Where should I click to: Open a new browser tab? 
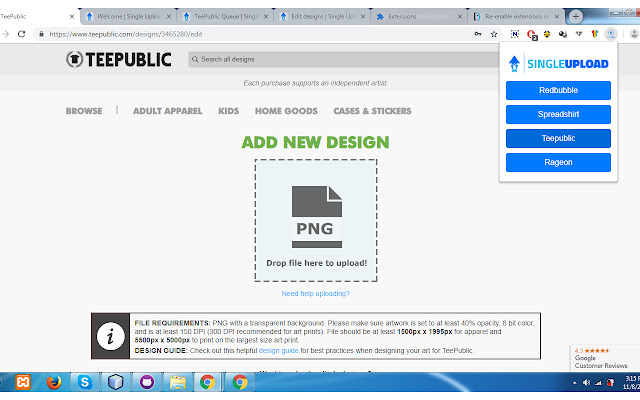pos(576,16)
